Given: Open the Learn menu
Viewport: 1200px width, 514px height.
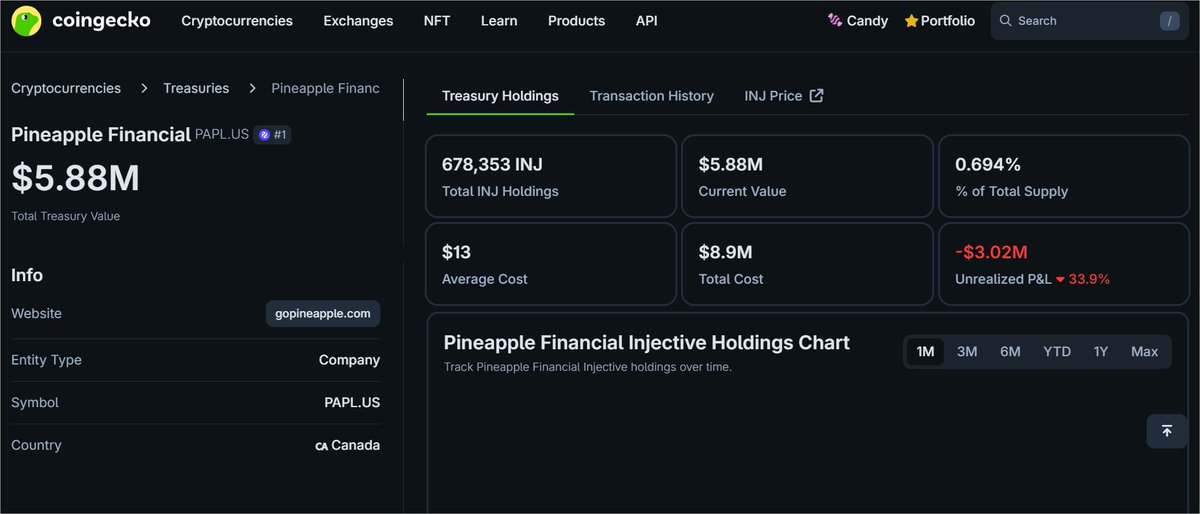Looking at the screenshot, I should click(x=499, y=21).
